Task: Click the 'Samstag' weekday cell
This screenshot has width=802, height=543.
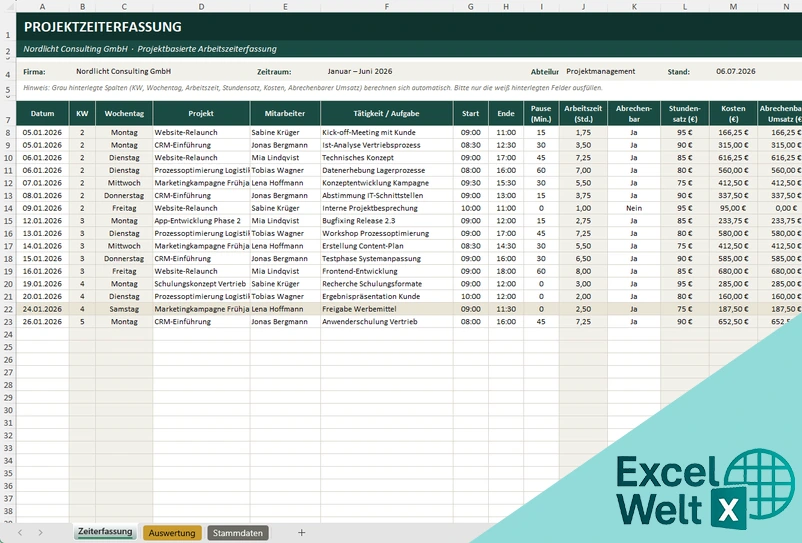Action: (x=124, y=309)
